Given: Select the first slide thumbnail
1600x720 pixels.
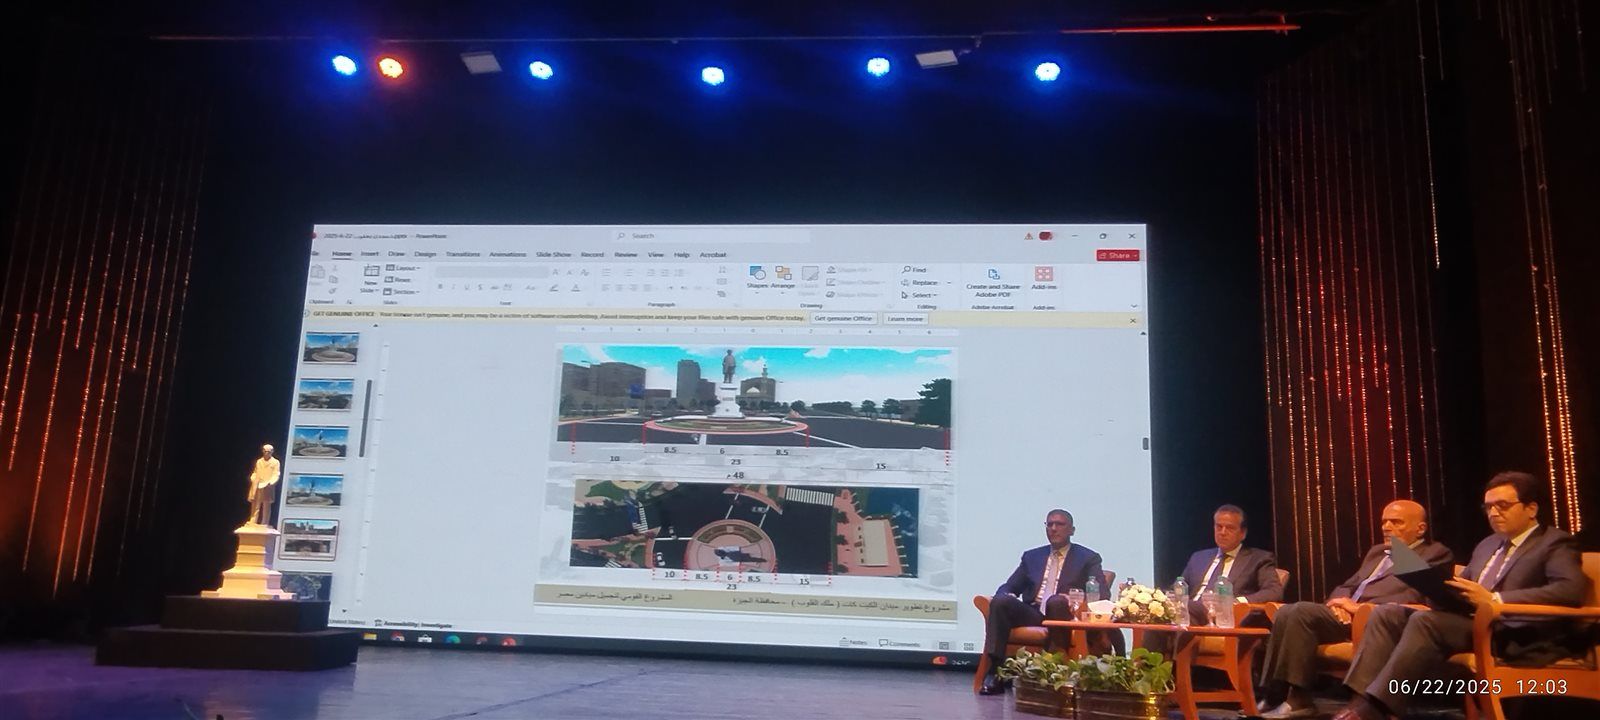Looking at the screenshot, I should click(x=331, y=348).
